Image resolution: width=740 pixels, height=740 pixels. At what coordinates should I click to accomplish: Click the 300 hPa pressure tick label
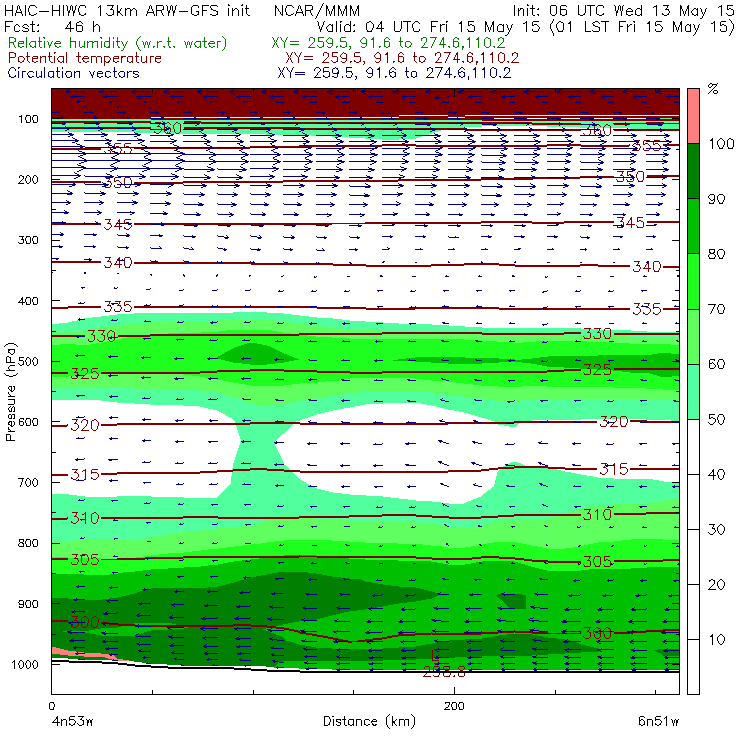click(28, 240)
